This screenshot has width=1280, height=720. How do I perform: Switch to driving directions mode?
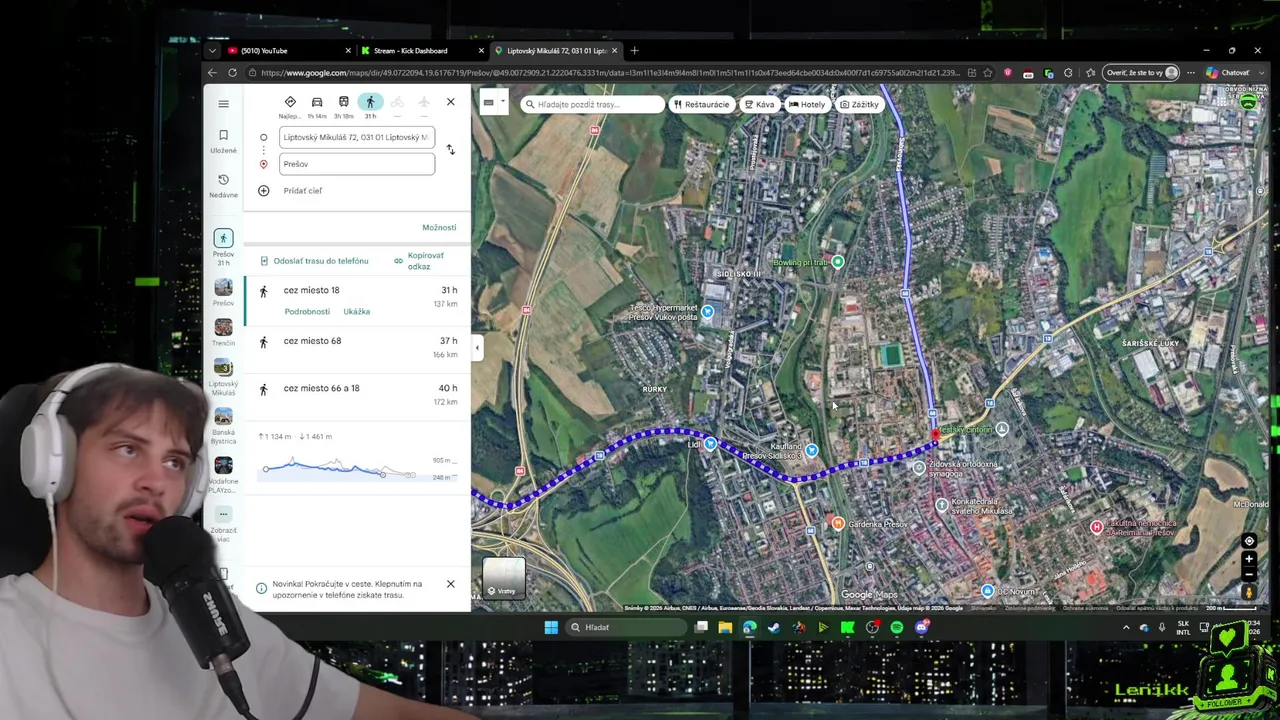[x=317, y=102]
